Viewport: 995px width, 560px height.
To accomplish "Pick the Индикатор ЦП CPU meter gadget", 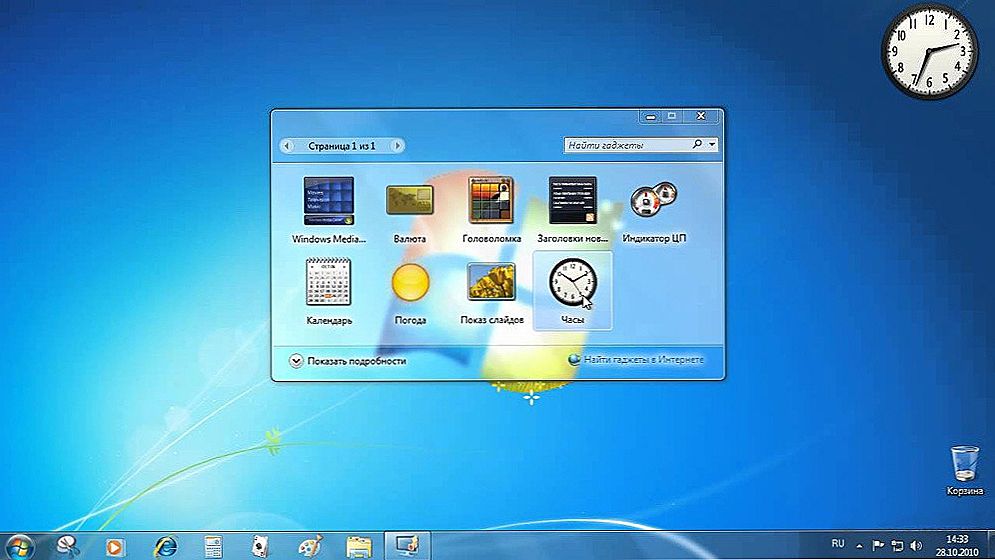I will coord(654,211).
